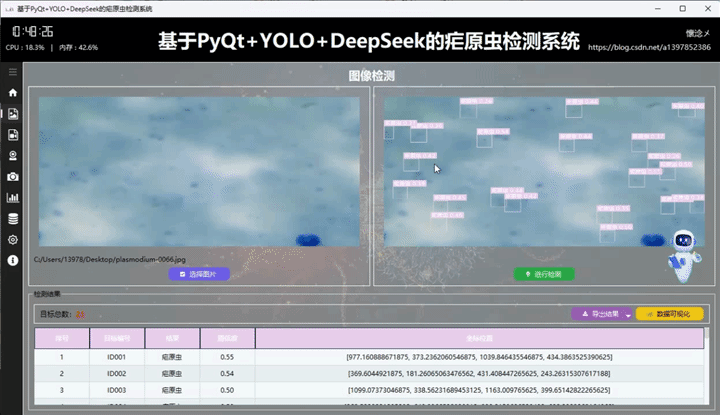Select coordinates starting with 369.6044921875
Image resolution: width=720 pixels, height=415 pixels.
pos(479,373)
